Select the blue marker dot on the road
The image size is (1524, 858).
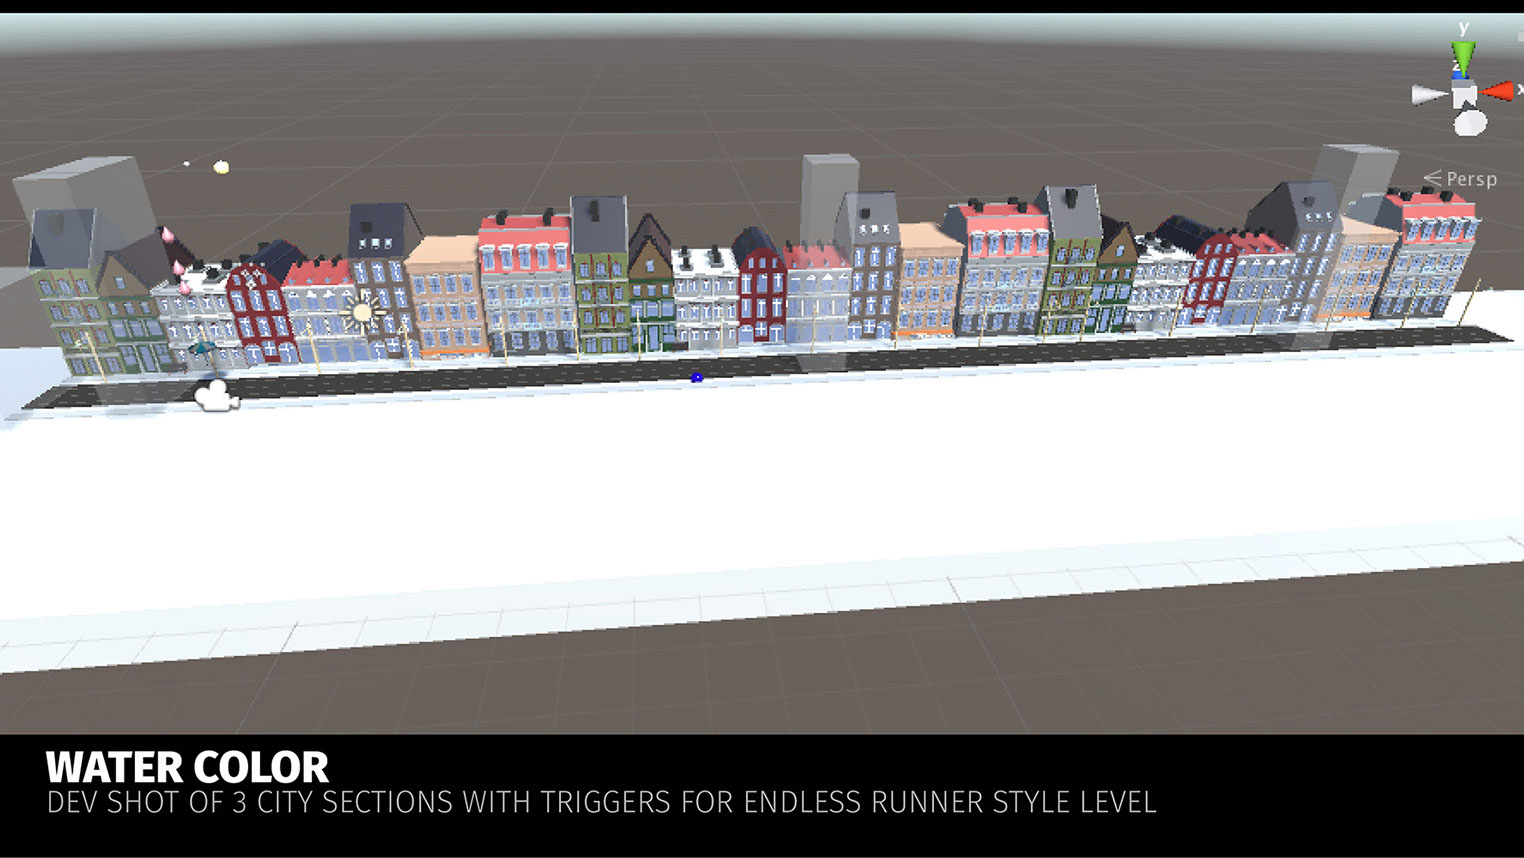[697, 377]
